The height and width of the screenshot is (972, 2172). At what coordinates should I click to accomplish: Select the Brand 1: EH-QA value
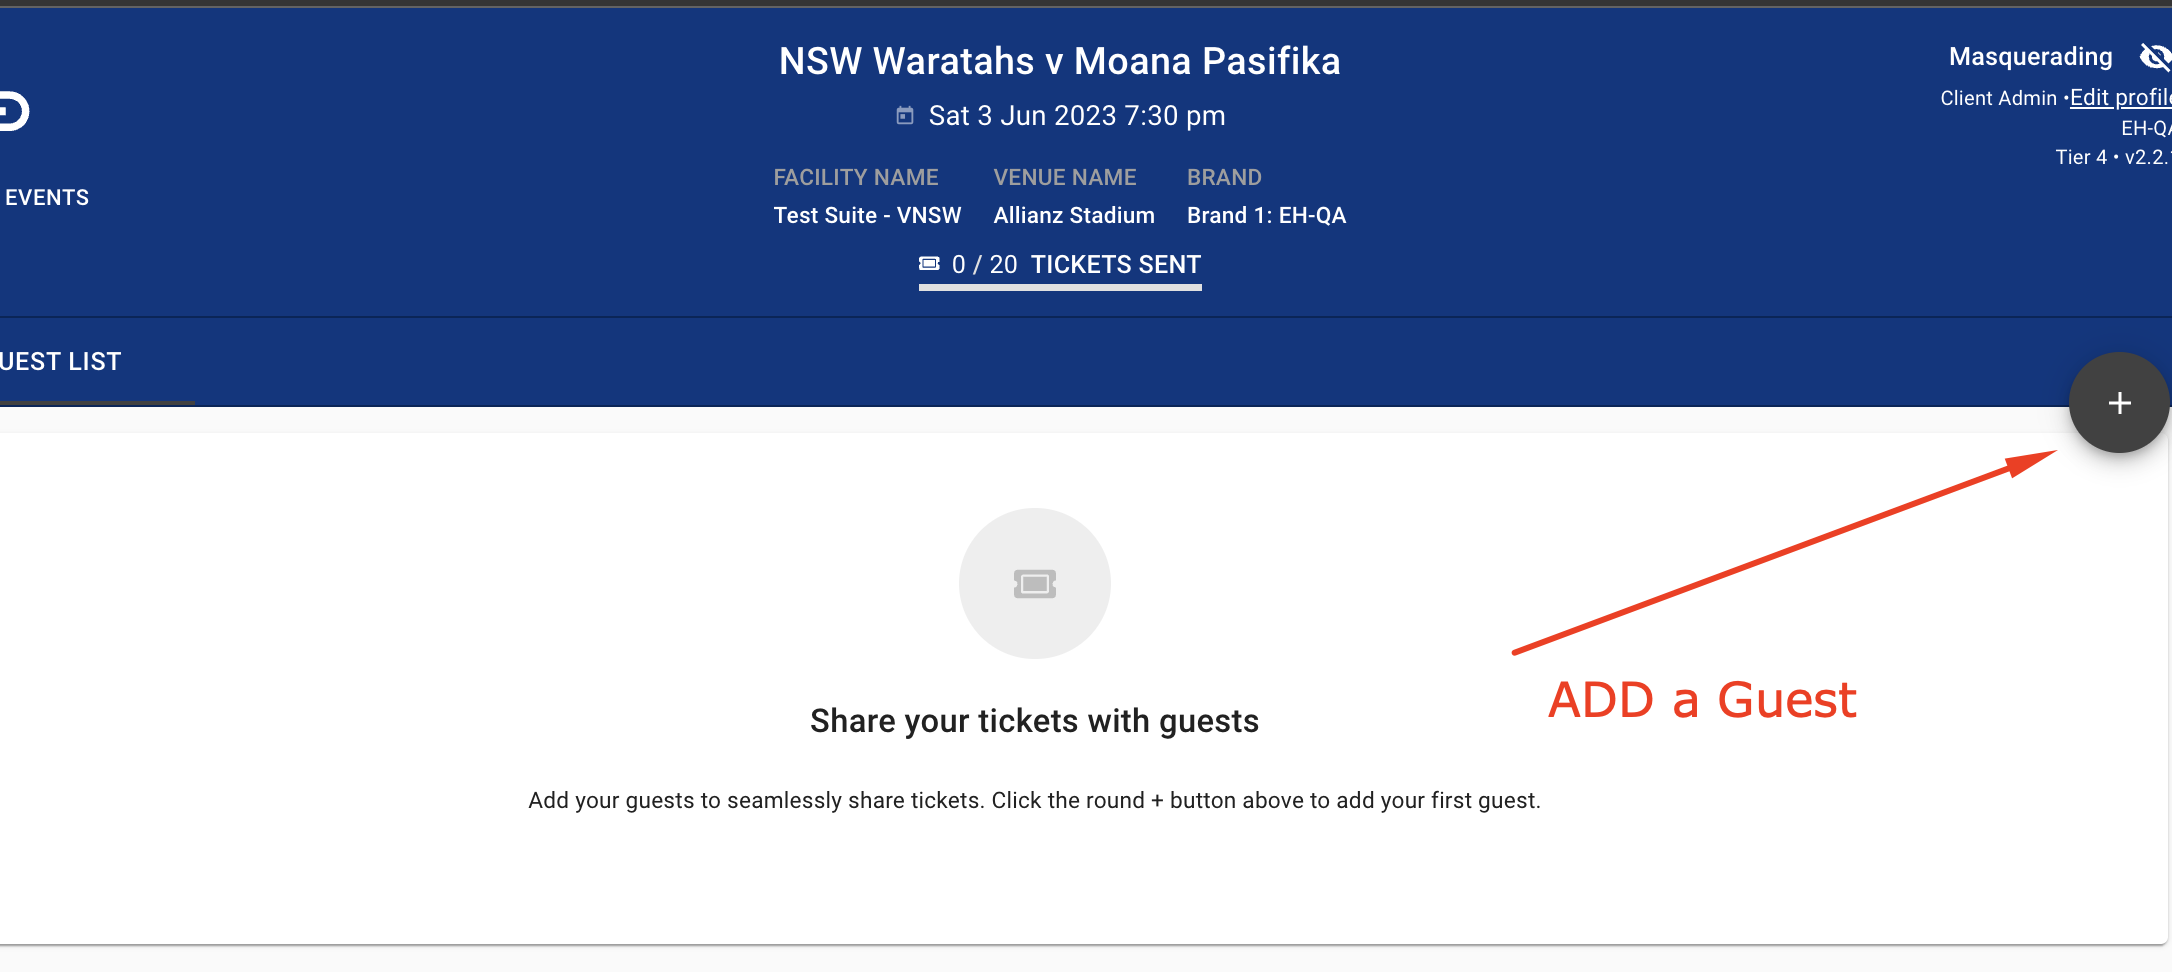(1266, 216)
